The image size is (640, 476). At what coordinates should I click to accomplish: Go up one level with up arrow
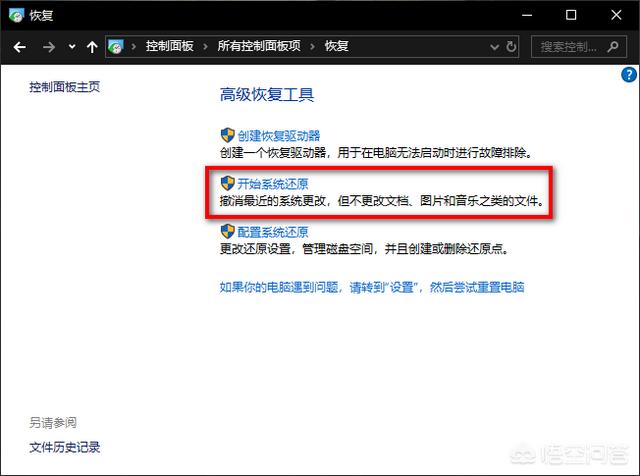92,47
